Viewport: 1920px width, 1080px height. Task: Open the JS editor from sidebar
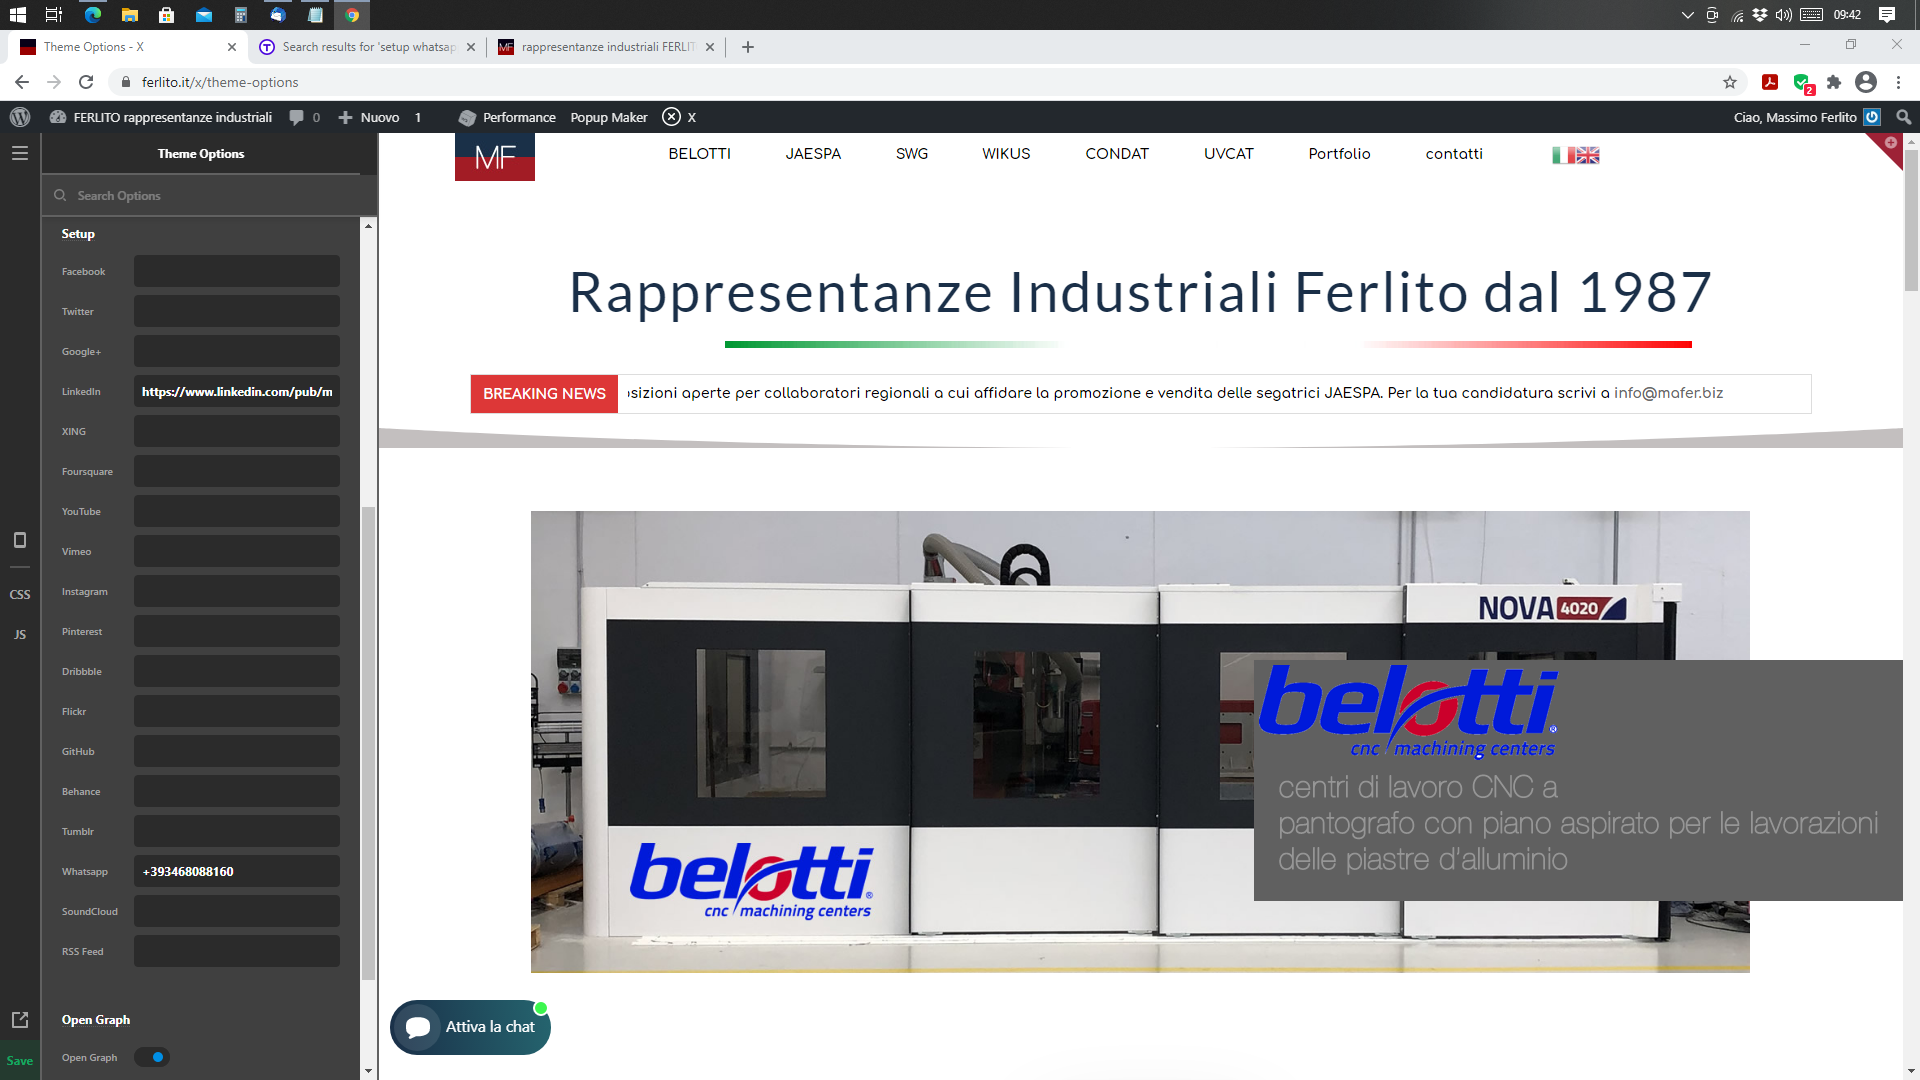point(20,634)
